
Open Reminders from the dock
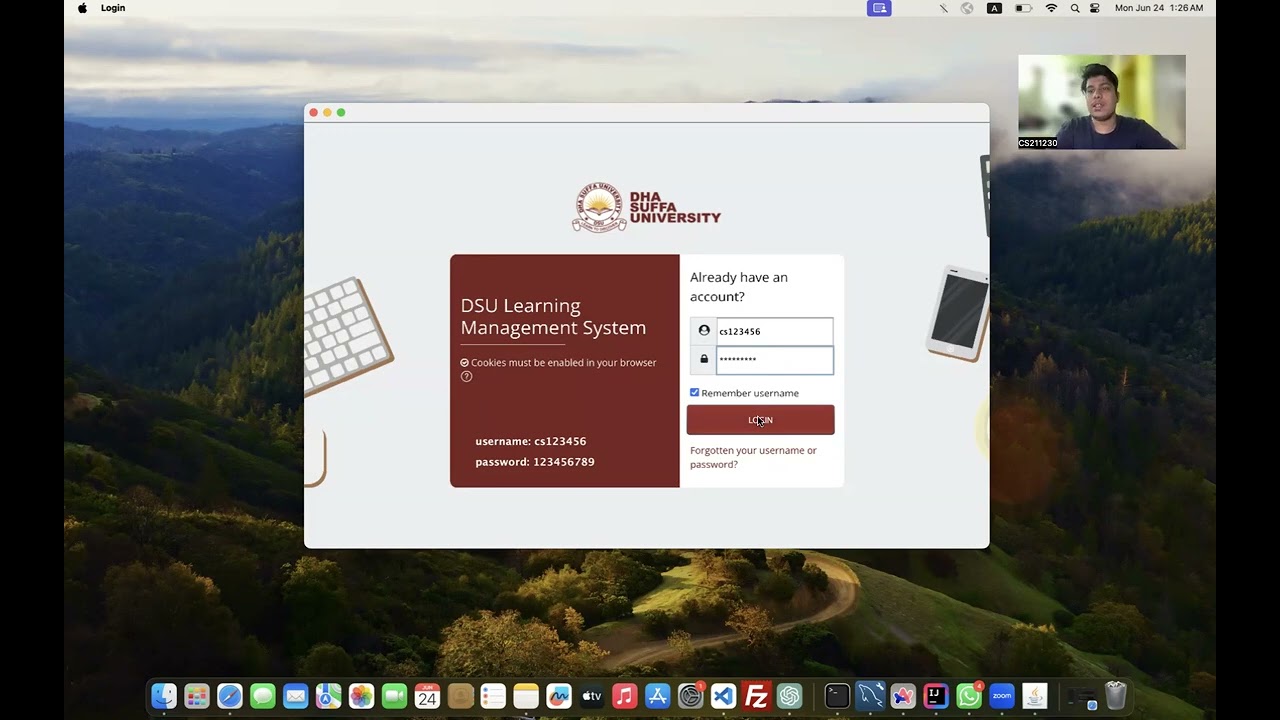click(x=493, y=696)
